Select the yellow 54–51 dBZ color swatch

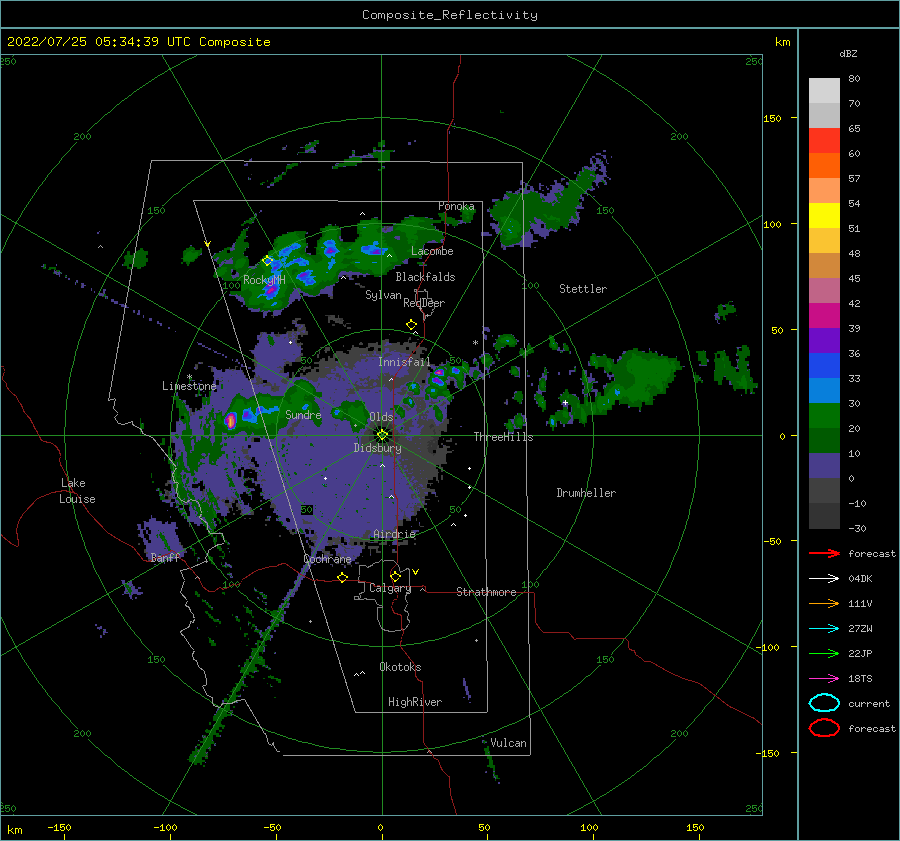[824, 216]
